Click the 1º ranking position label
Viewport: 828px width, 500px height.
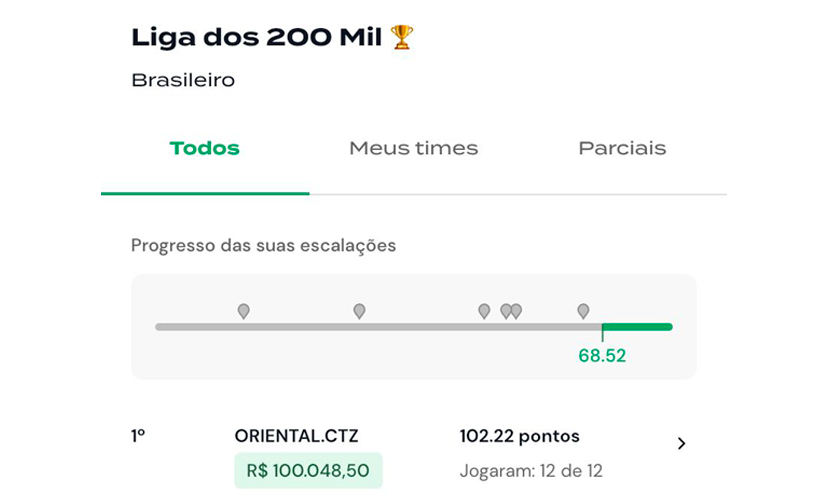138,436
